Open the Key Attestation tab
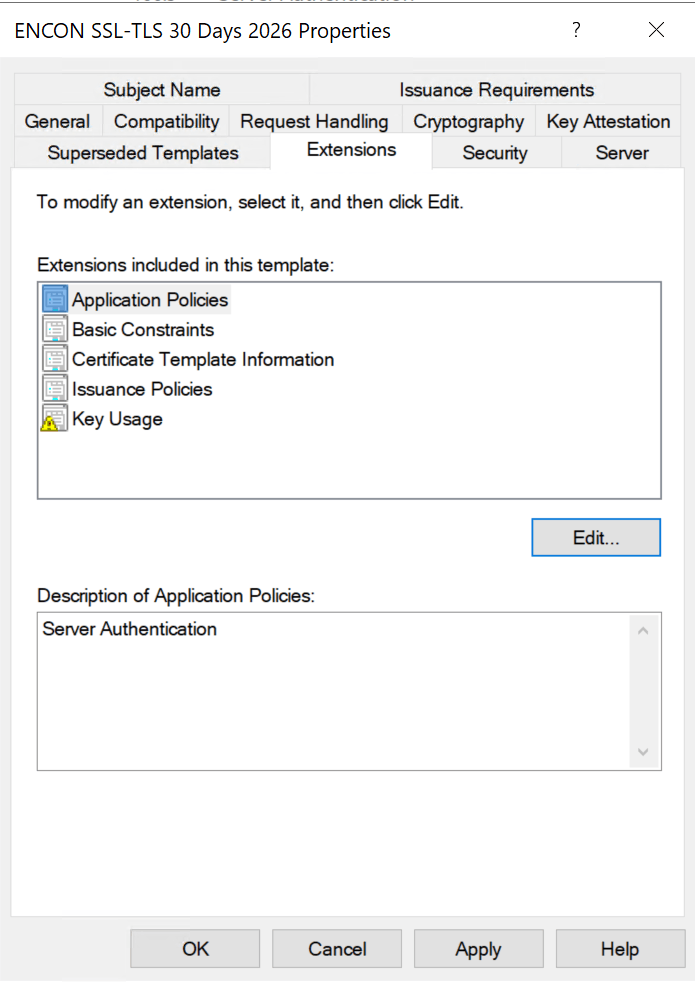This screenshot has height=982, width=695. click(608, 121)
